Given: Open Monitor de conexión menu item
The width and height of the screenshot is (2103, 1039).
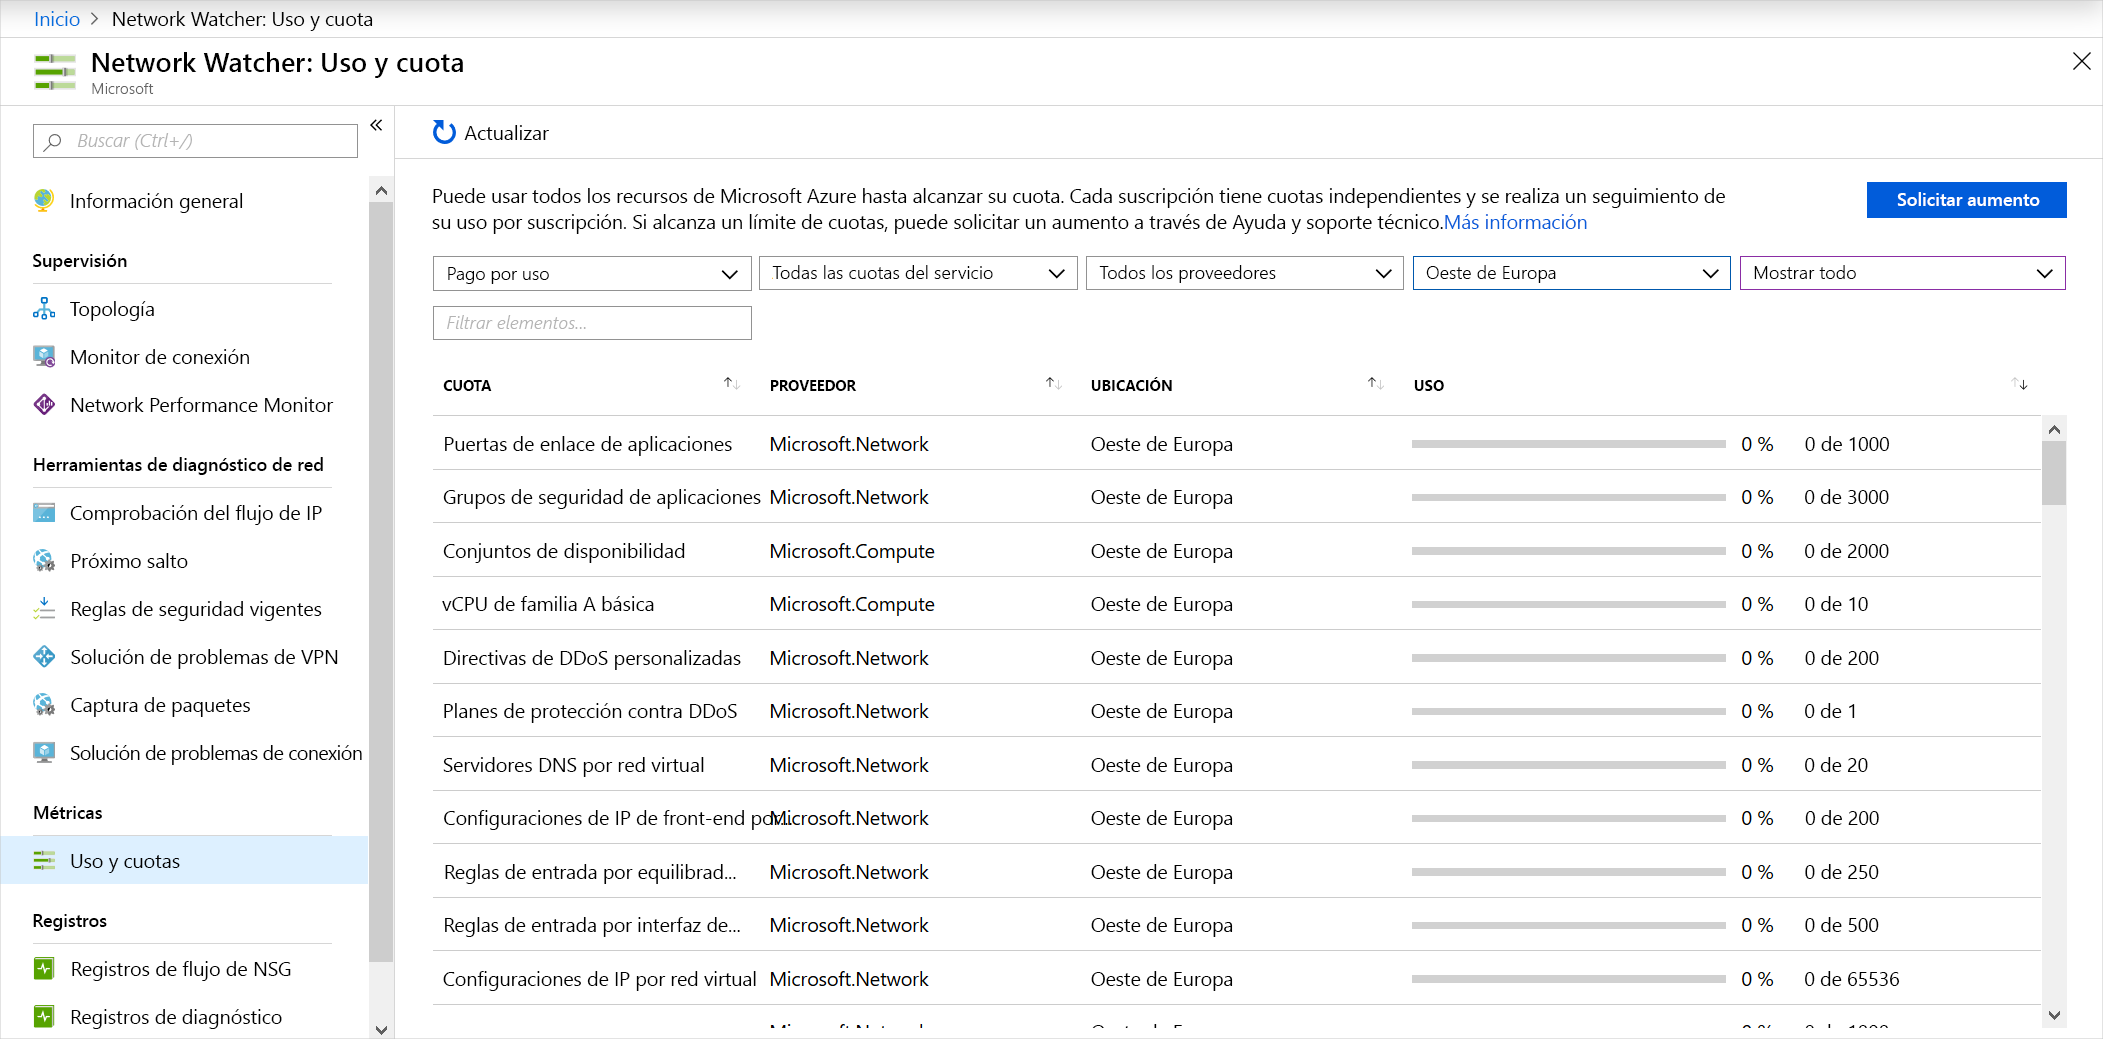Looking at the screenshot, I should (x=160, y=357).
